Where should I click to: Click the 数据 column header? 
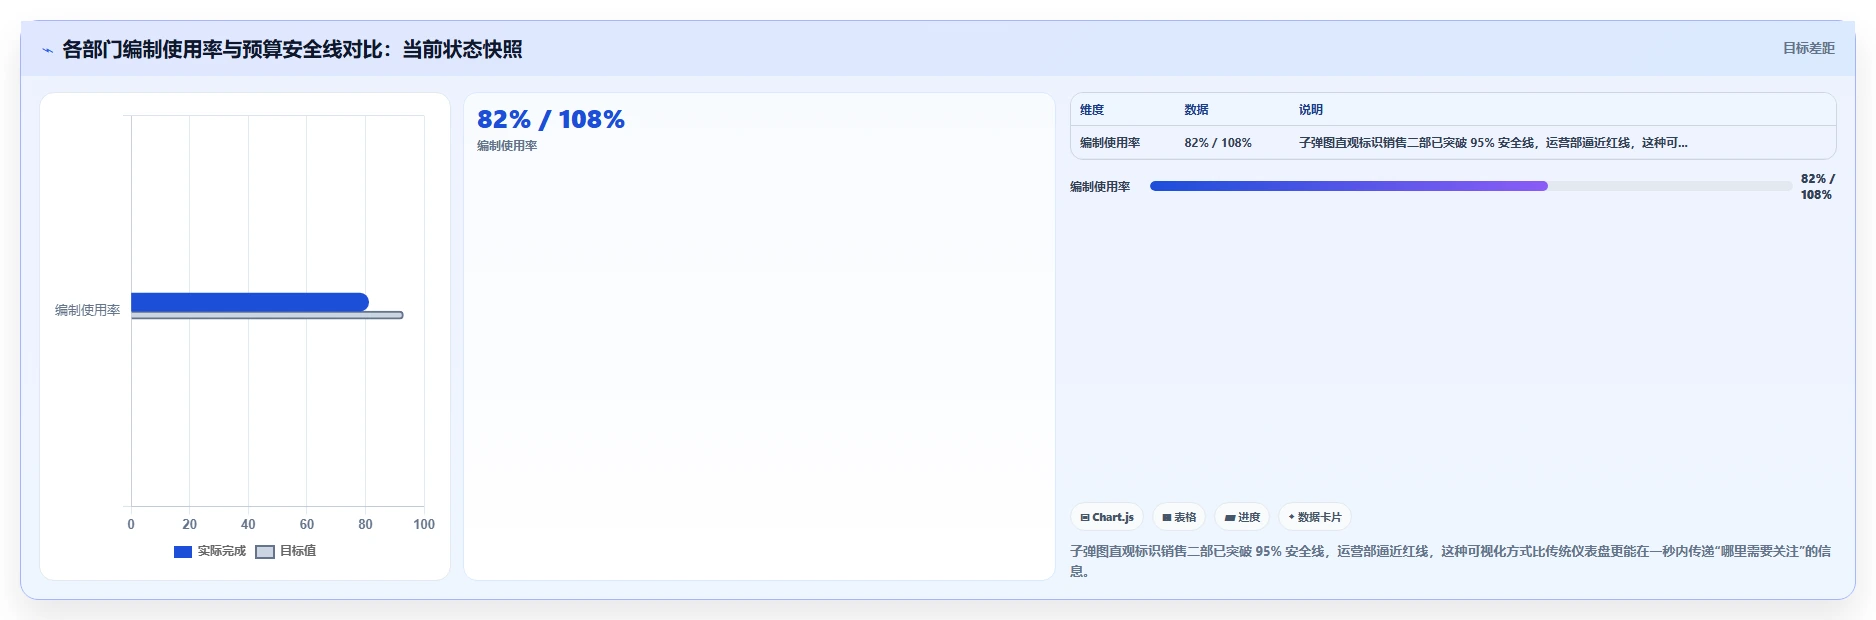[1196, 110]
